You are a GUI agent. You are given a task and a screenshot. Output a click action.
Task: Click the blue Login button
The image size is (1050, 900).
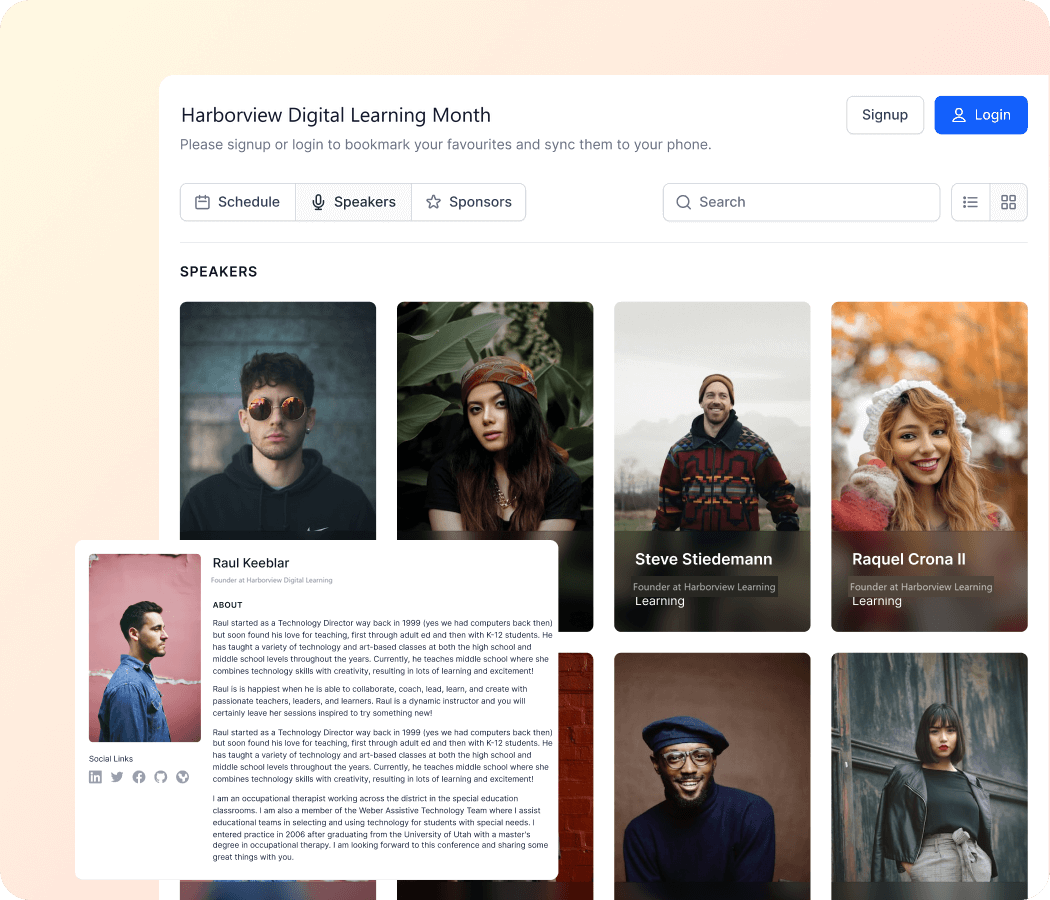(x=981, y=115)
